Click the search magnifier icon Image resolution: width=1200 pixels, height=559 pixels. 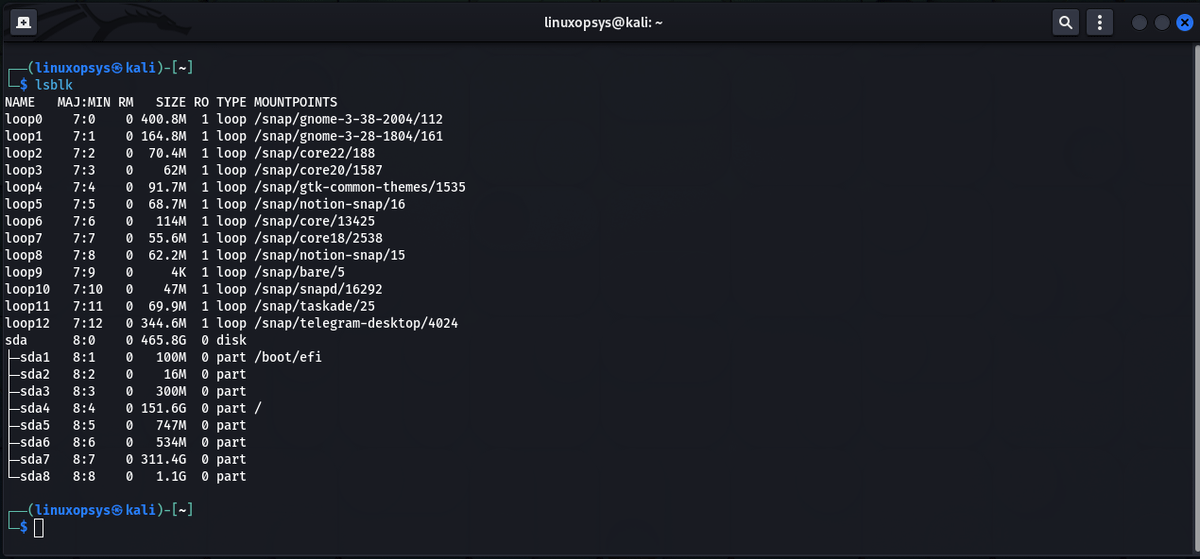pos(1067,22)
